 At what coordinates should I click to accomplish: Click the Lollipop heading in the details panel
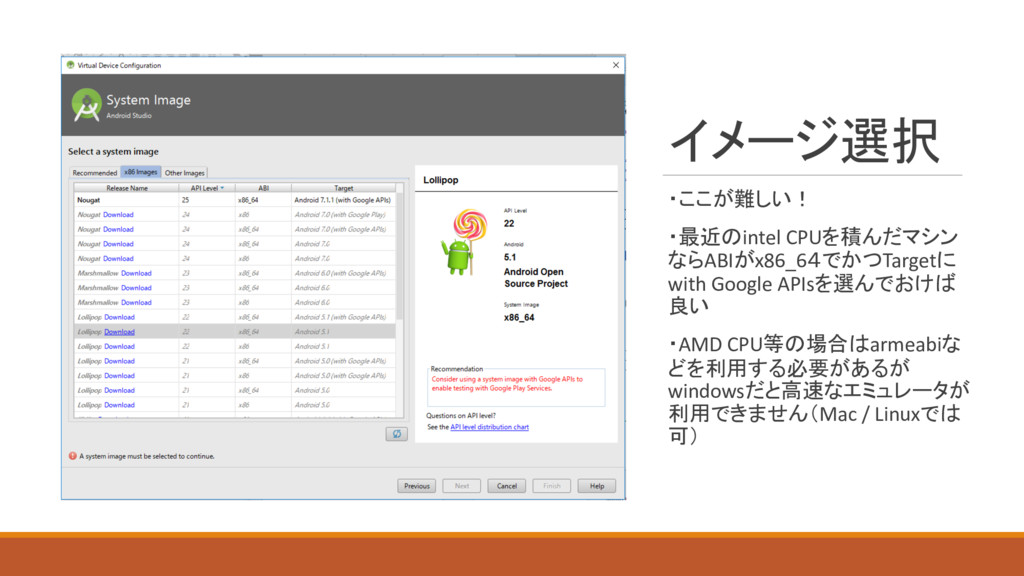(441, 180)
